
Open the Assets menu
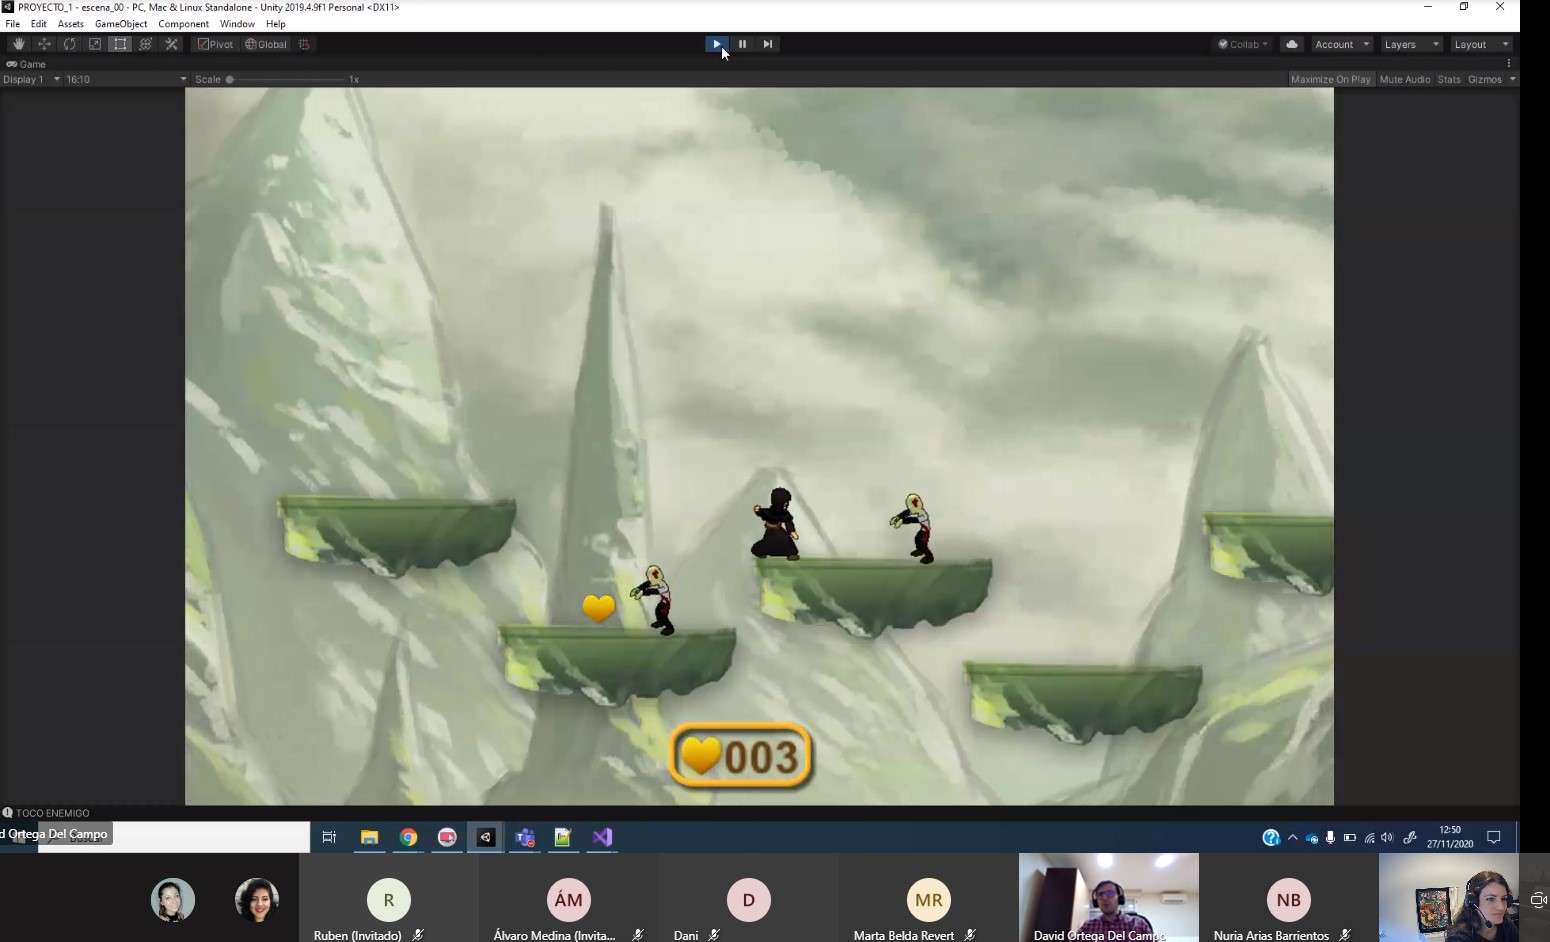(70, 24)
